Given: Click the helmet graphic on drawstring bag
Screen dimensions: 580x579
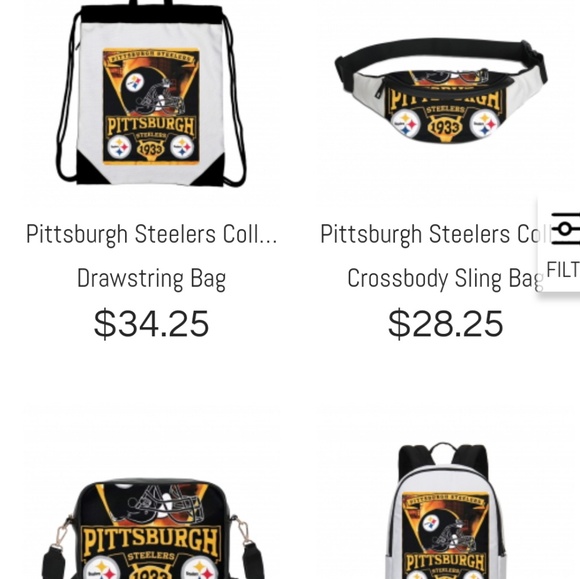Looking at the screenshot, I should click(x=152, y=91).
